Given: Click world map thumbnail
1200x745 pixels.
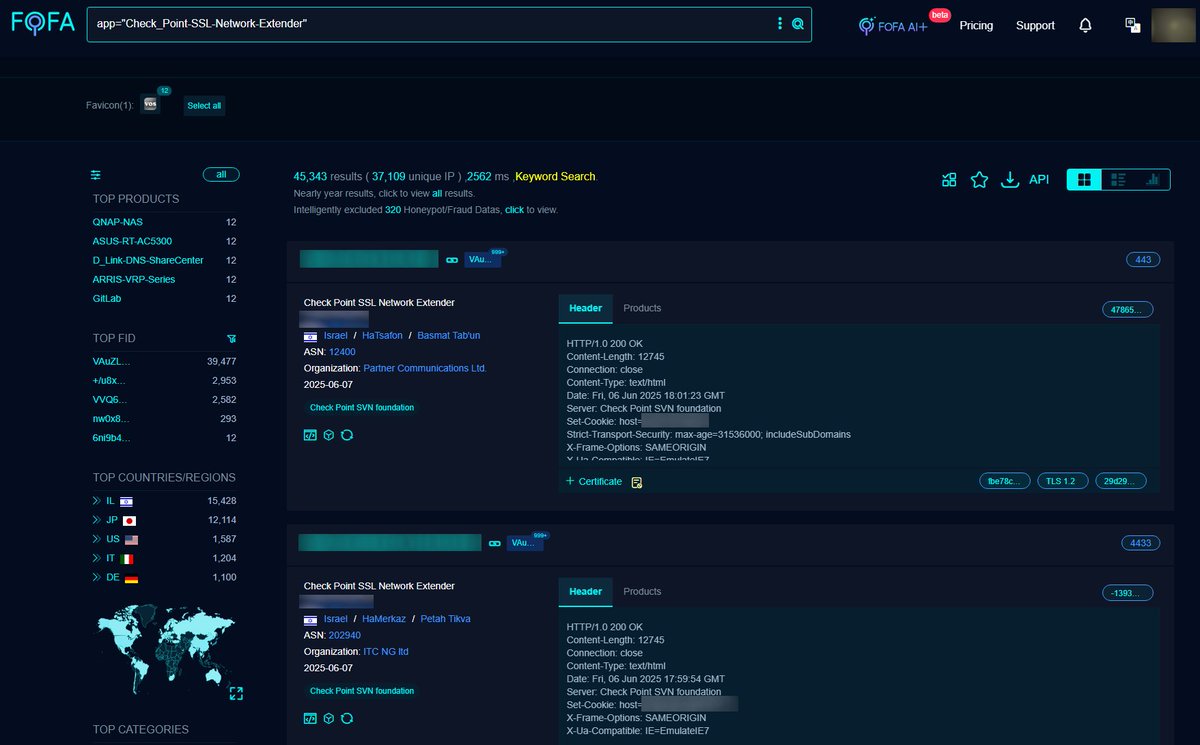Looking at the screenshot, I should [166, 650].
